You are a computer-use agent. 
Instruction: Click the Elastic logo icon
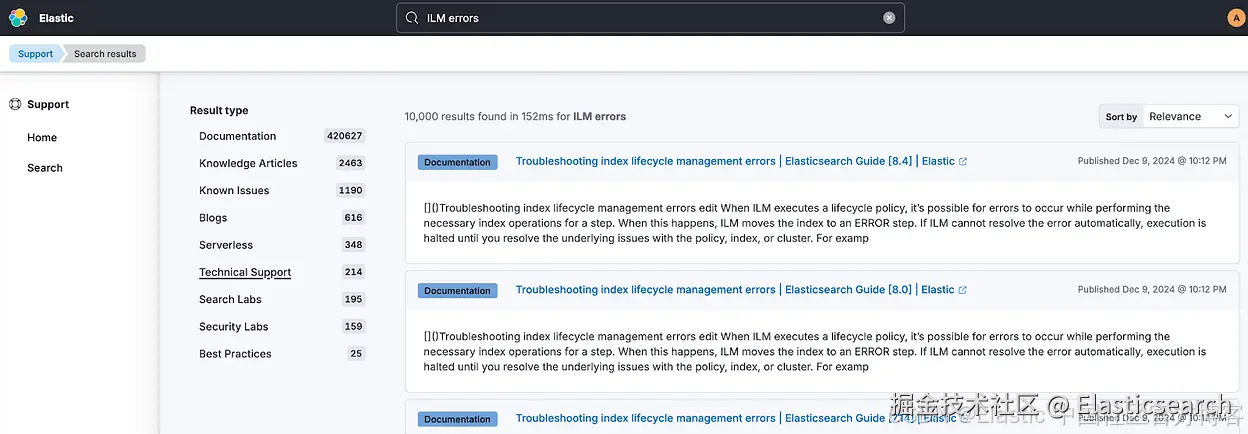18,17
